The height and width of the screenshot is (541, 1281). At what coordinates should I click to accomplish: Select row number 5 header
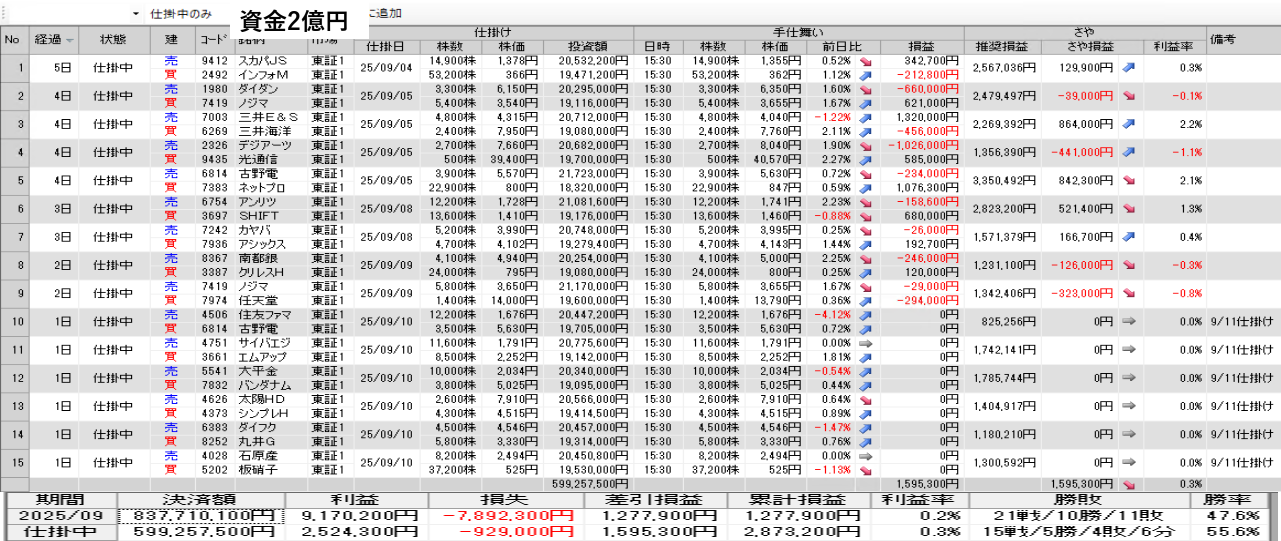click(x=14, y=180)
